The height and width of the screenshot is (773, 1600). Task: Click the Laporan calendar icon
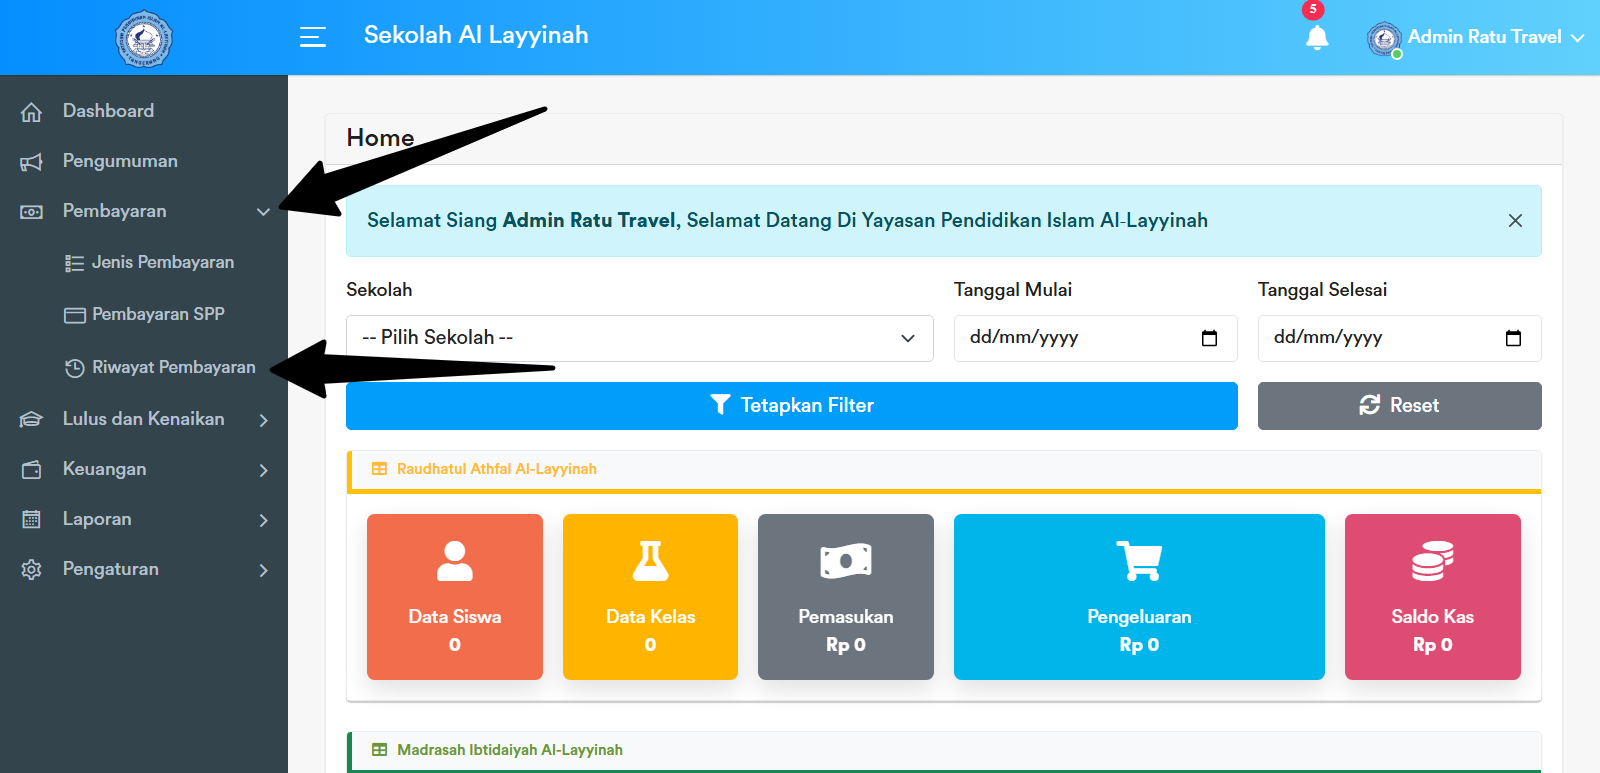click(32, 520)
